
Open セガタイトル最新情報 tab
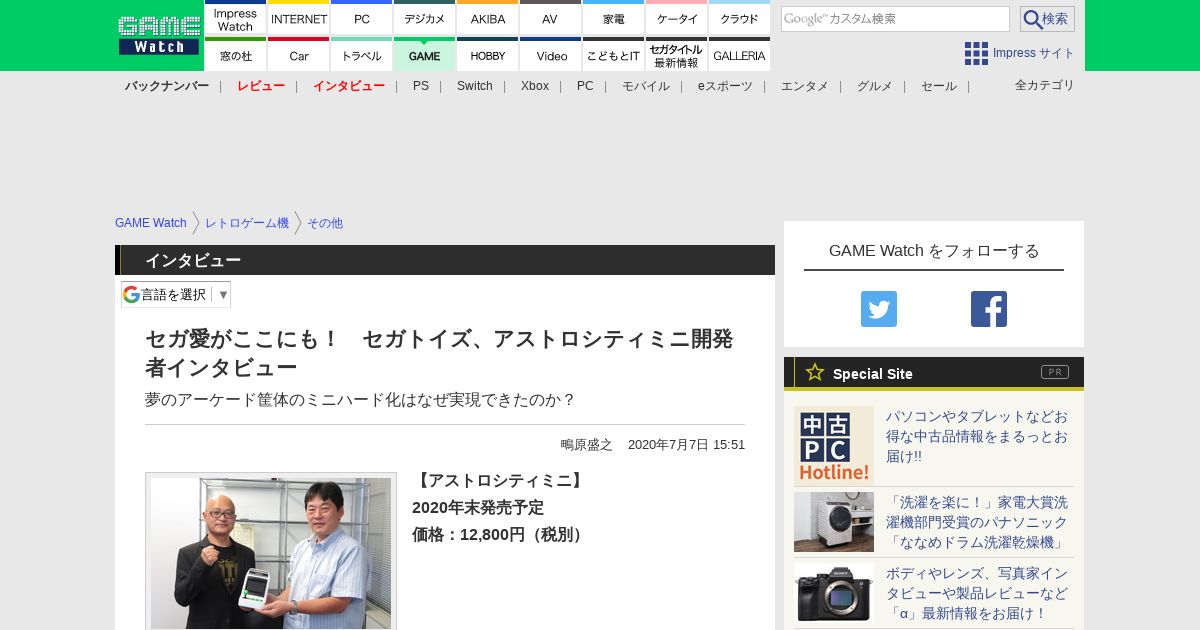click(x=676, y=54)
